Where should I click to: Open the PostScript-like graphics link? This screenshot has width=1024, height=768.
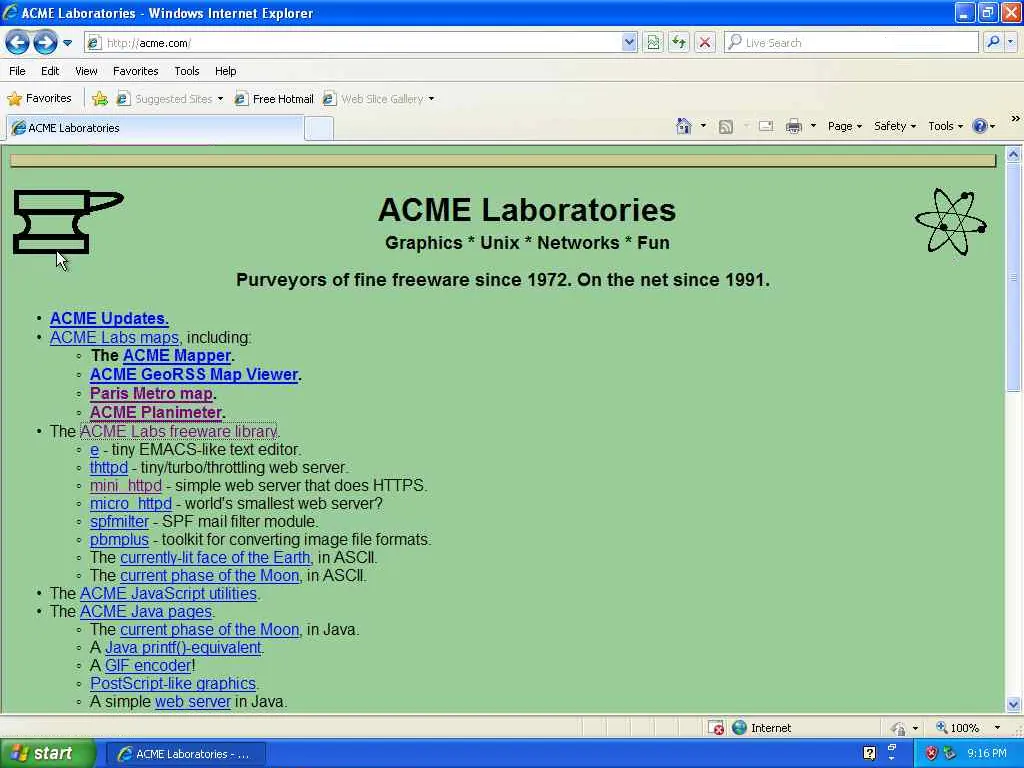point(173,684)
